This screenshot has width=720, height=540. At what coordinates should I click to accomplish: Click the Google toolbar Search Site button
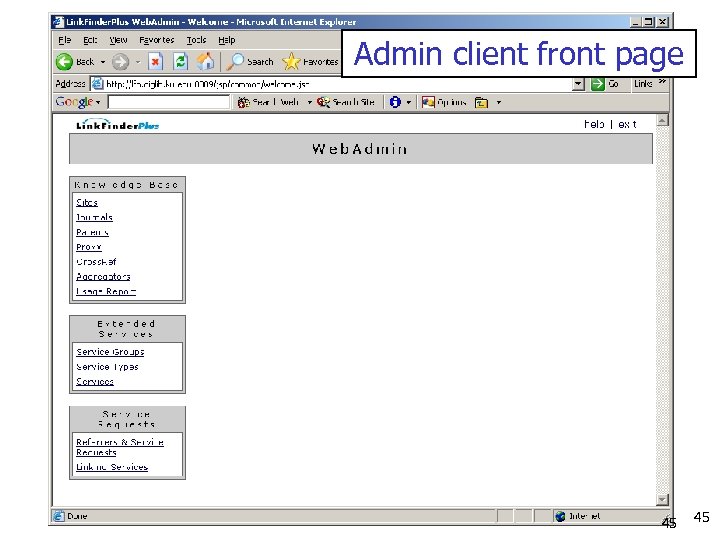click(x=346, y=102)
